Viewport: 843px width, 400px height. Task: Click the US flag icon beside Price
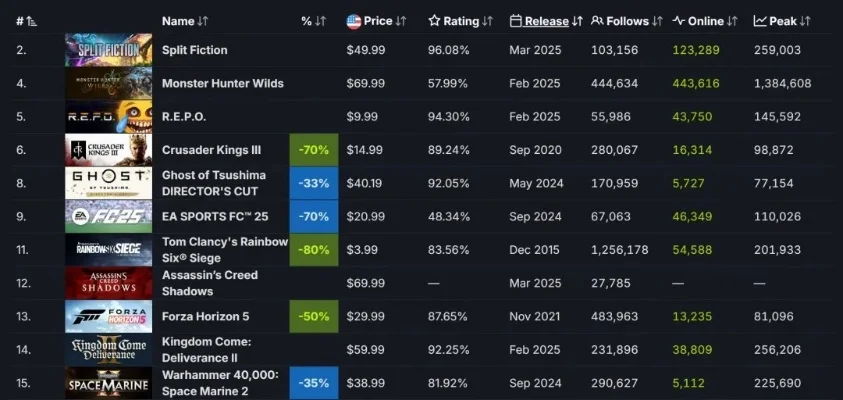click(x=353, y=21)
